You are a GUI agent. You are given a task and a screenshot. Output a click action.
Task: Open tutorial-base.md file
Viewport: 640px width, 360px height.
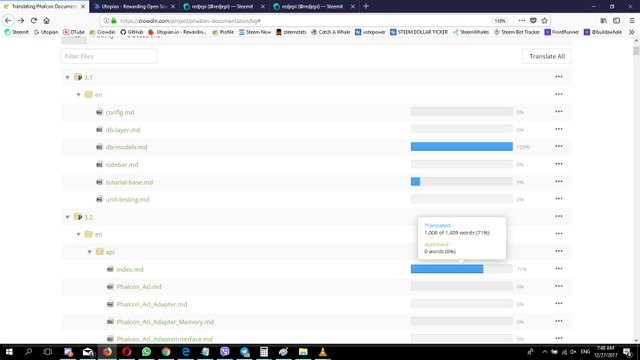tap(129, 182)
